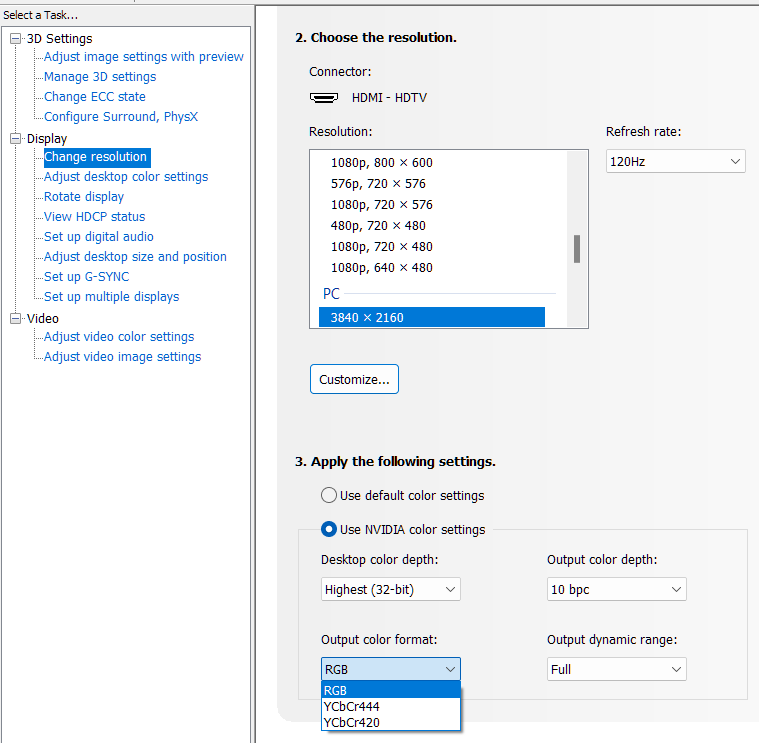The width and height of the screenshot is (759, 743).
Task: Open Configure Surround, PhysX page
Action: (121, 117)
